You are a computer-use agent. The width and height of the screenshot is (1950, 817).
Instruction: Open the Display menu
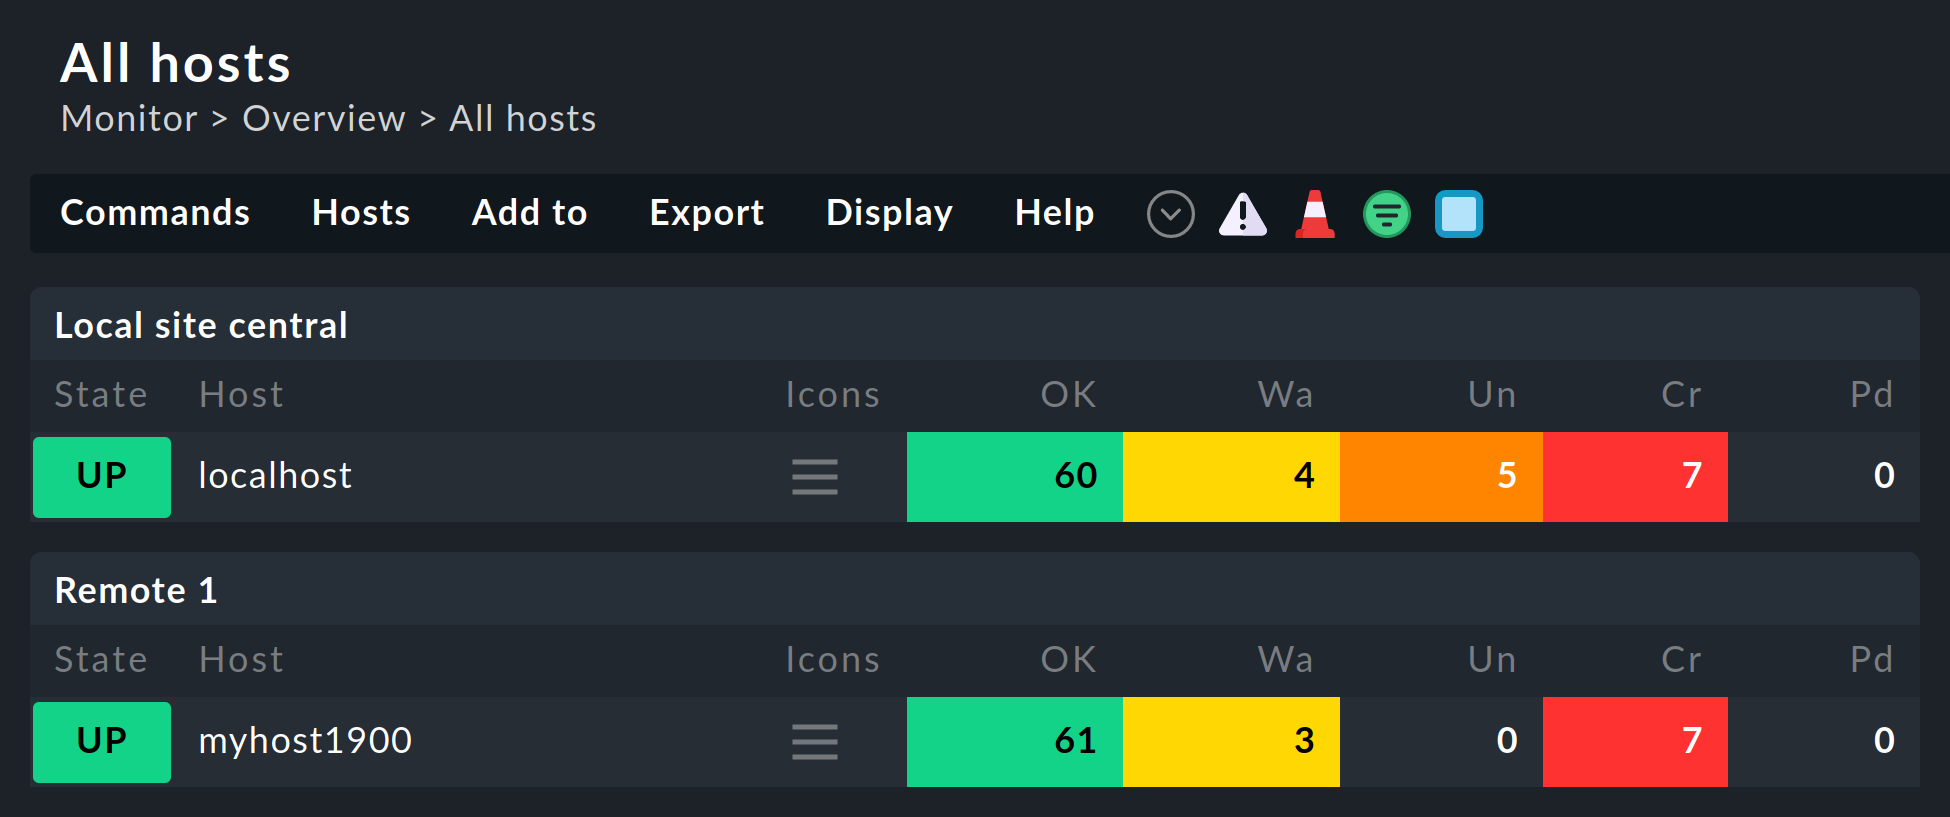pyautogui.click(x=889, y=213)
